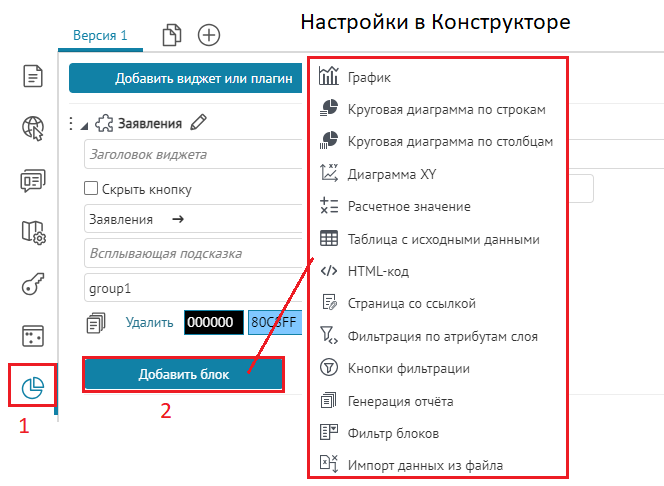The height and width of the screenshot is (486, 664).
Task: Toggle the Скрыть кнопку checkbox
Action: click(x=91, y=188)
